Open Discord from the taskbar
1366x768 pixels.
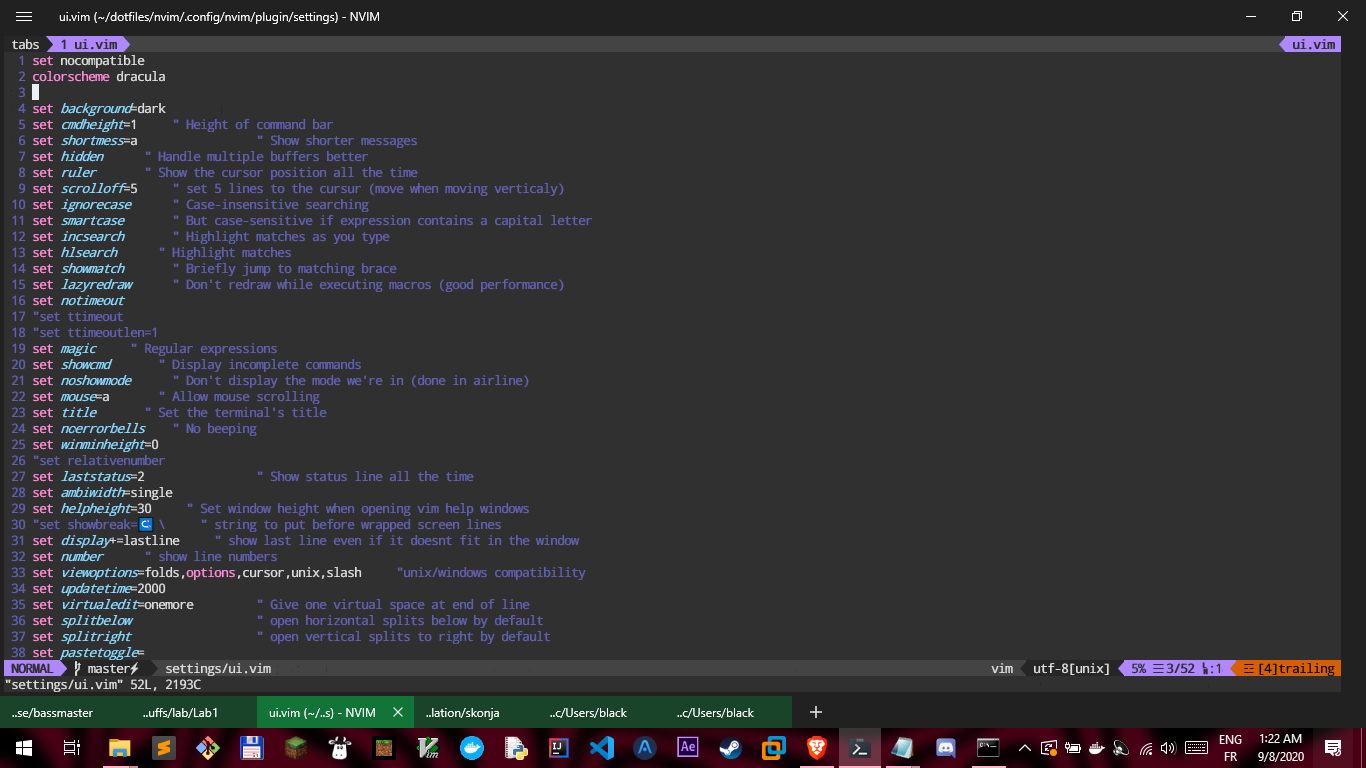coord(944,747)
